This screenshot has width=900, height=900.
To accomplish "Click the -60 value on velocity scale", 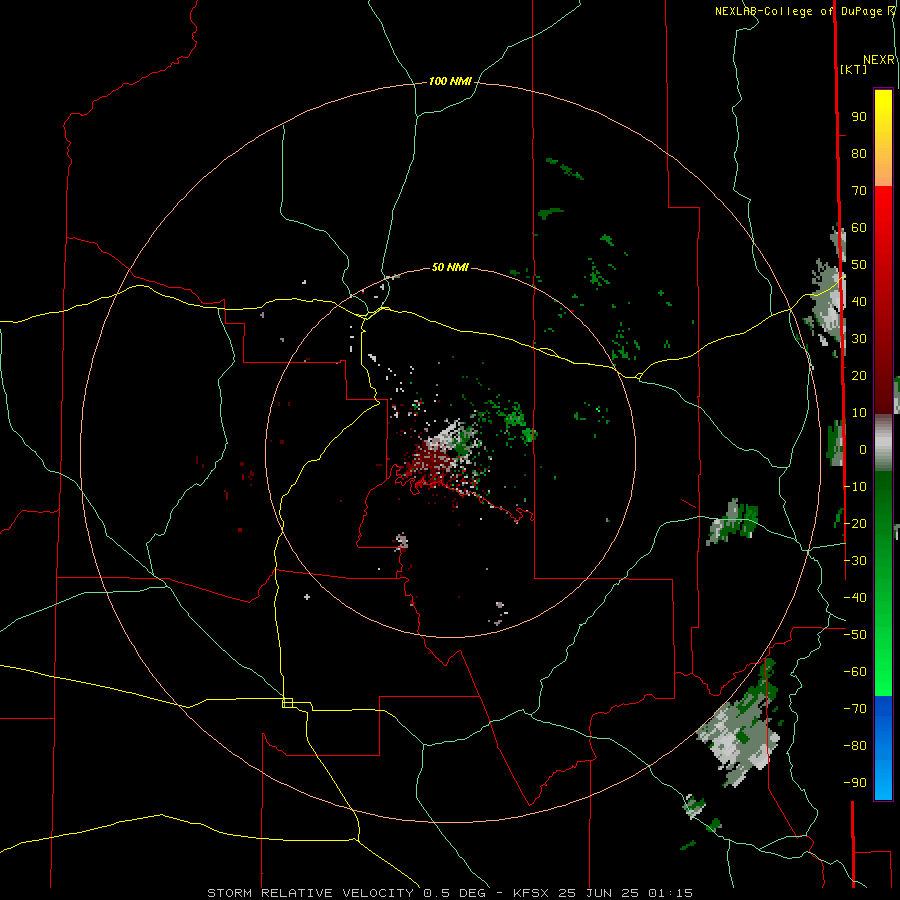I will point(855,672).
